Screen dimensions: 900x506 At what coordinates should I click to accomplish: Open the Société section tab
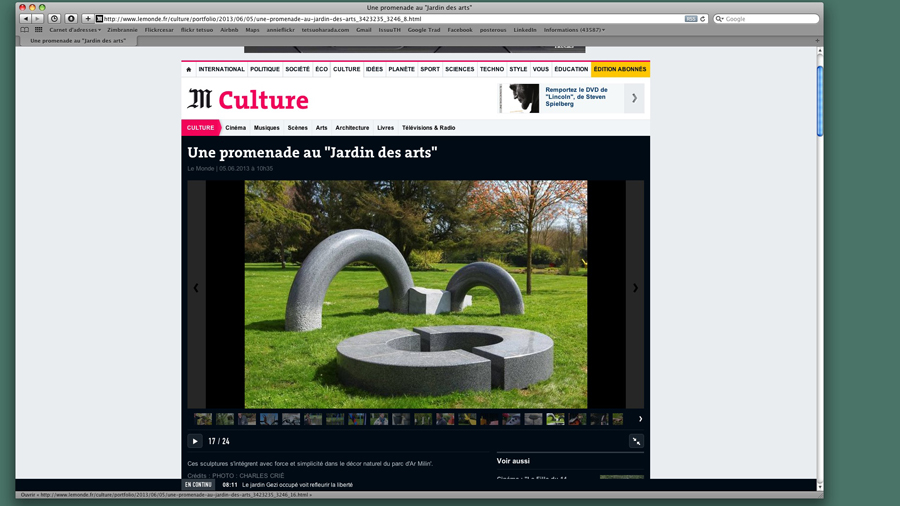pos(297,69)
